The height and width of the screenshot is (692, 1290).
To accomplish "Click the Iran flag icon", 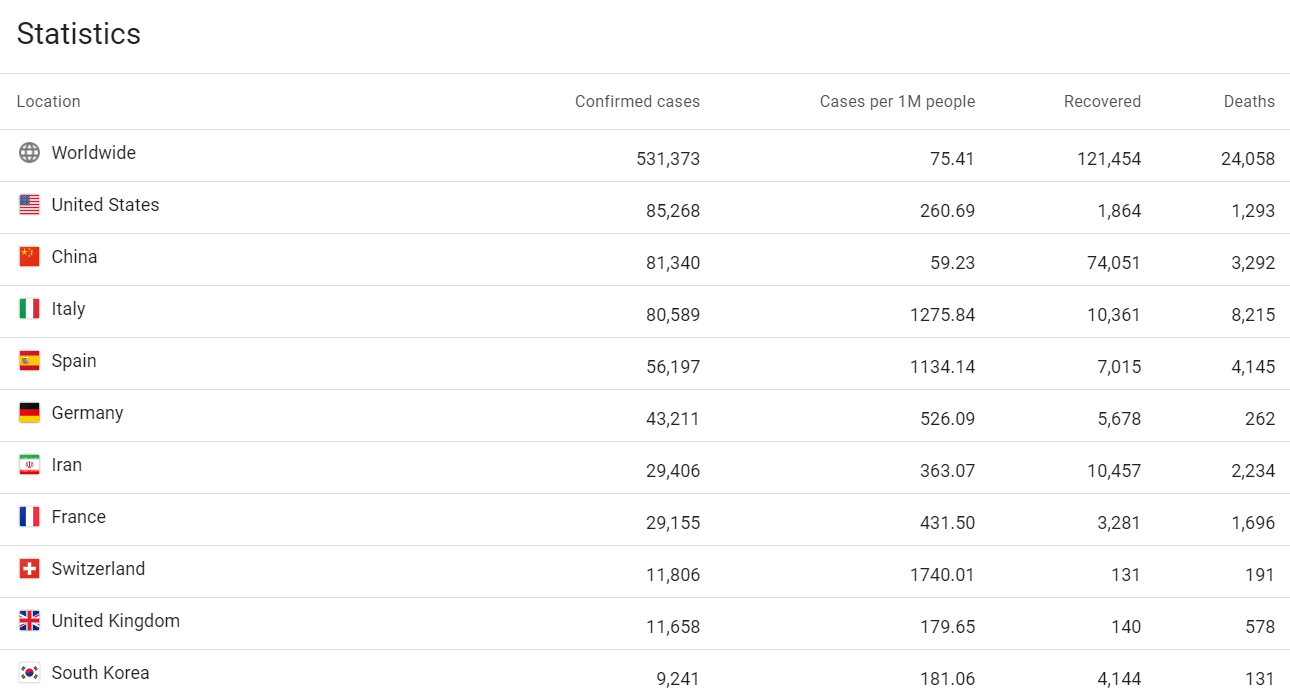I will (x=30, y=465).
